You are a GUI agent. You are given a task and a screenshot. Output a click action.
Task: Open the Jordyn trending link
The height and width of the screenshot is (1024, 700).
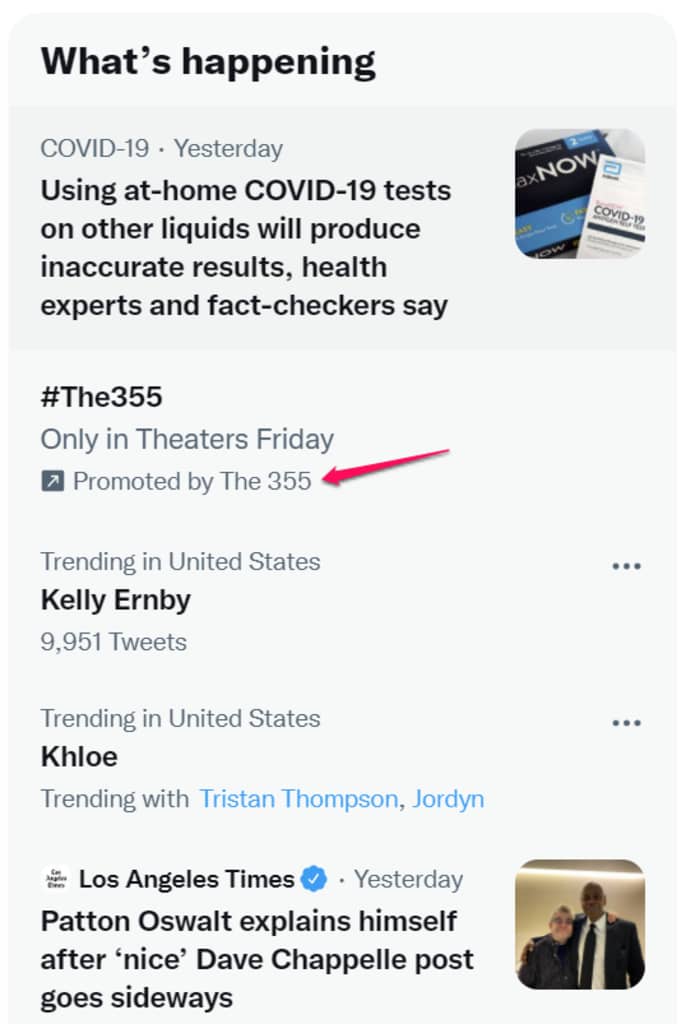pos(449,799)
